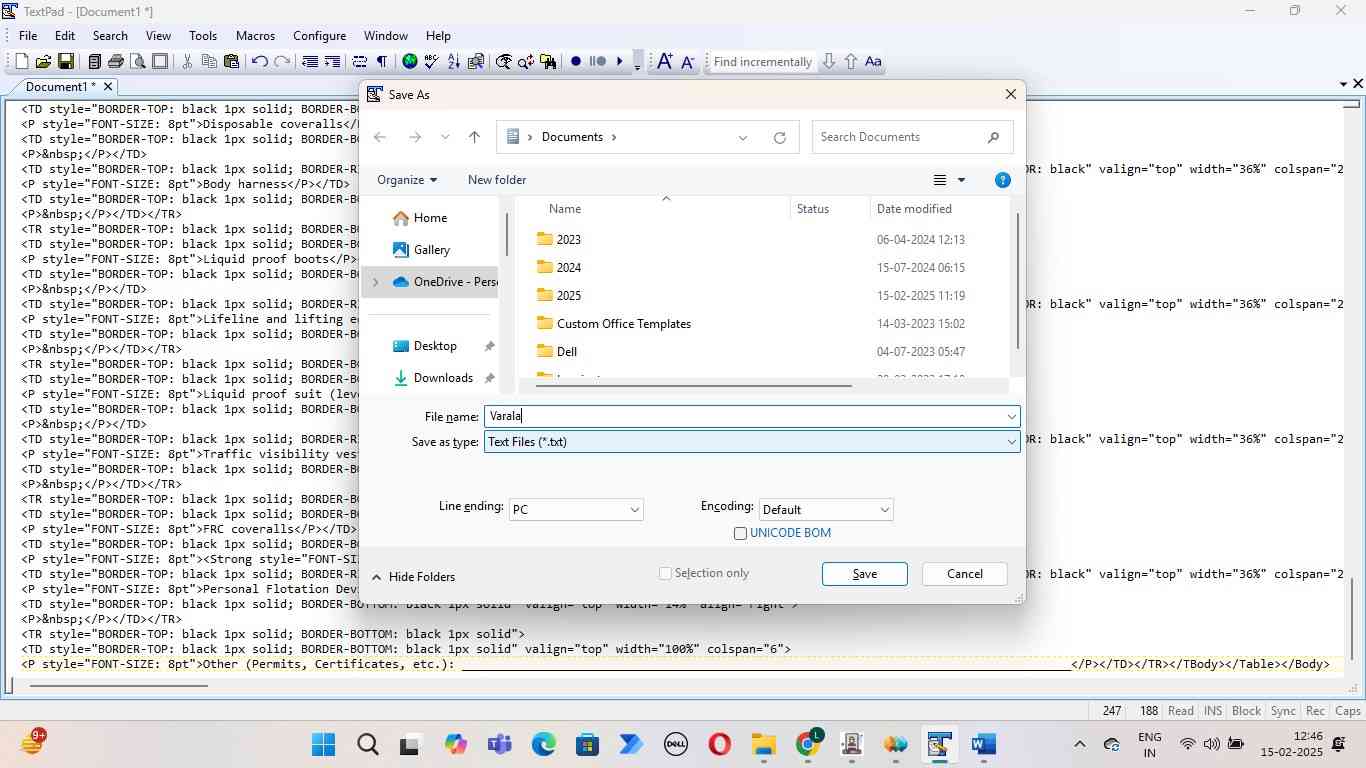Click Refresh in Save As address bar
1366x768 pixels.
780,138
